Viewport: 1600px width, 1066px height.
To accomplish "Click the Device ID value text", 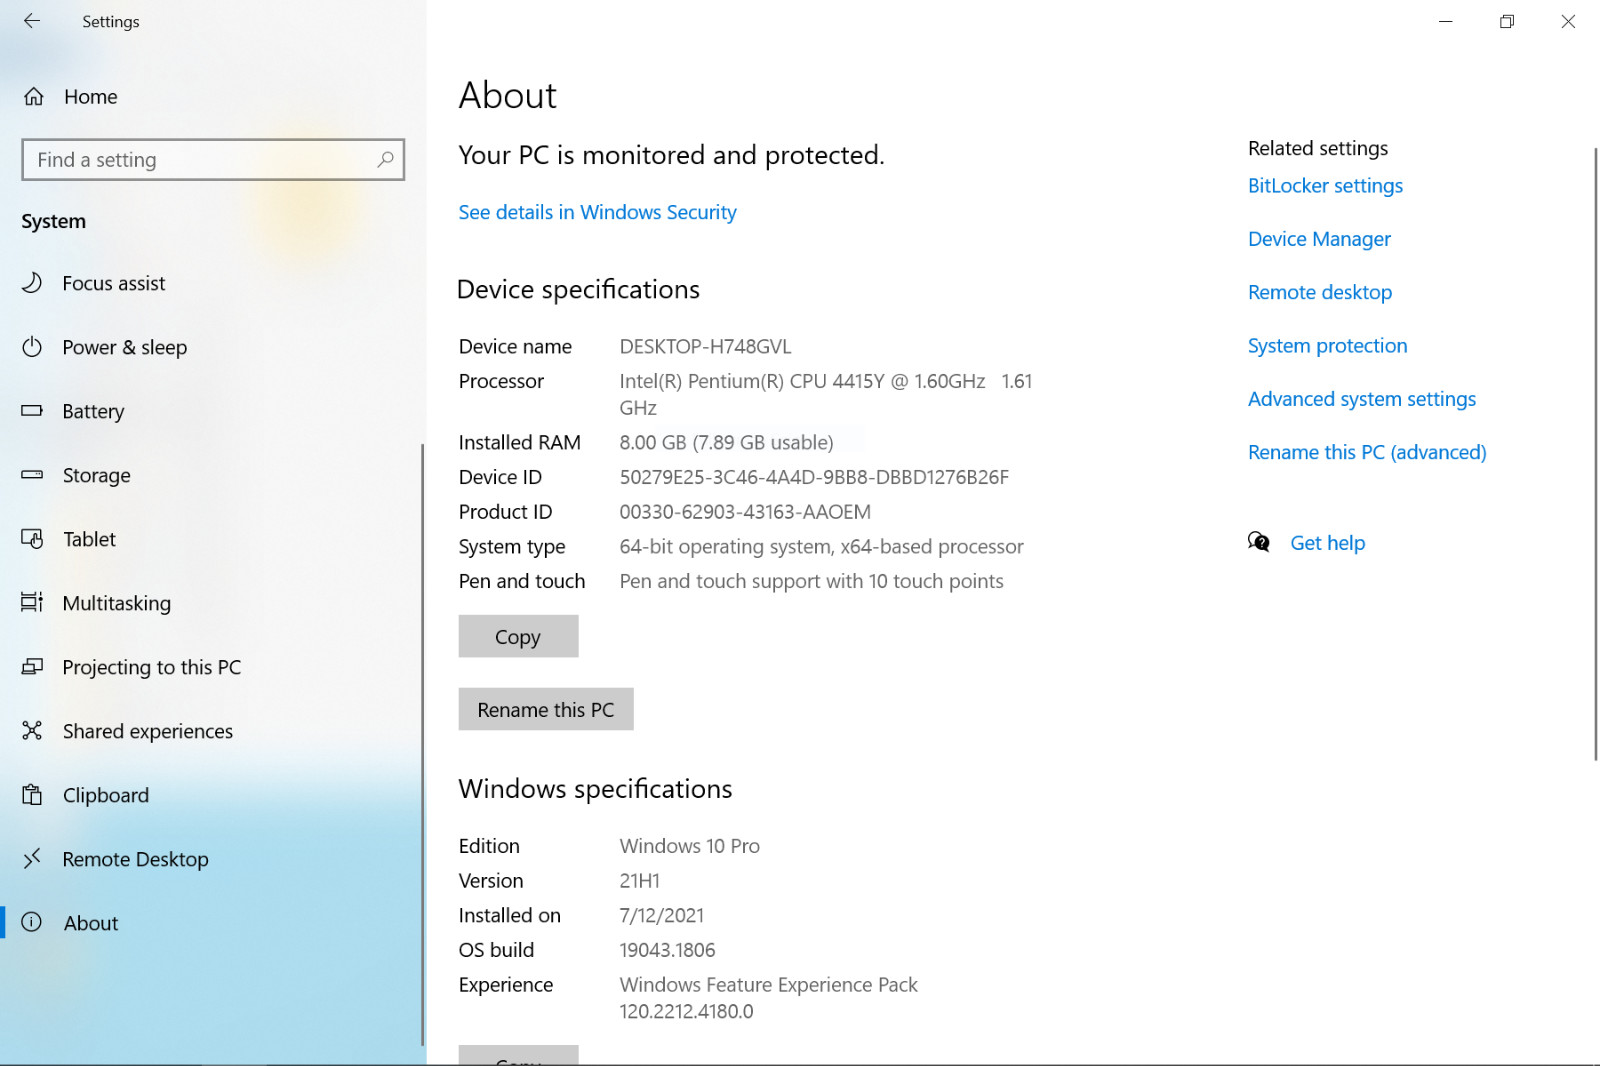I will [814, 477].
